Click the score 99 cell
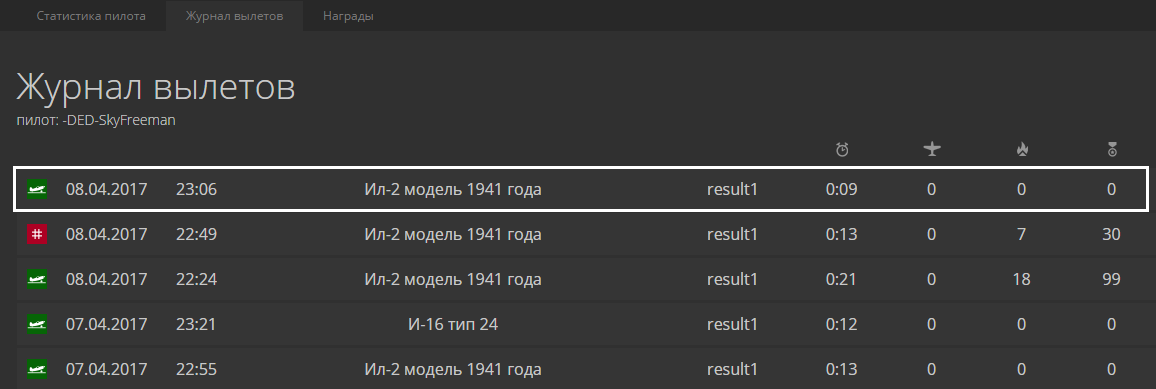Screen dimensions: 1156x389 point(1112,279)
